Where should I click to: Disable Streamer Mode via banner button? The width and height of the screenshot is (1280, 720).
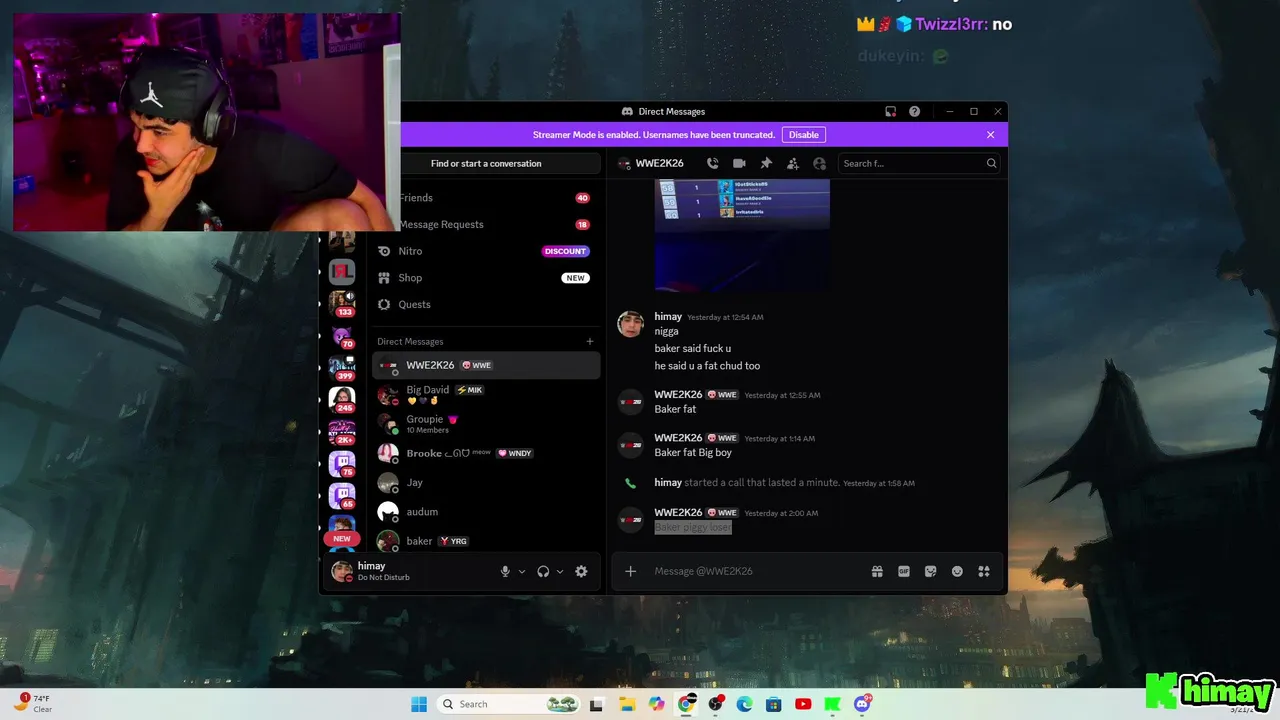[803, 135]
